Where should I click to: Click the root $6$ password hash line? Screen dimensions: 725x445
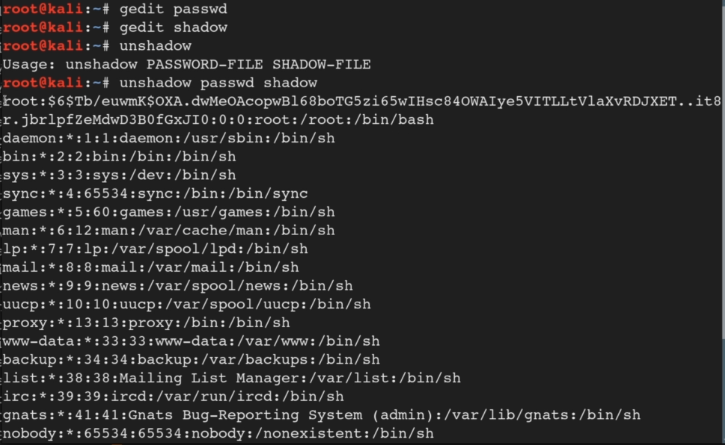click(x=362, y=101)
